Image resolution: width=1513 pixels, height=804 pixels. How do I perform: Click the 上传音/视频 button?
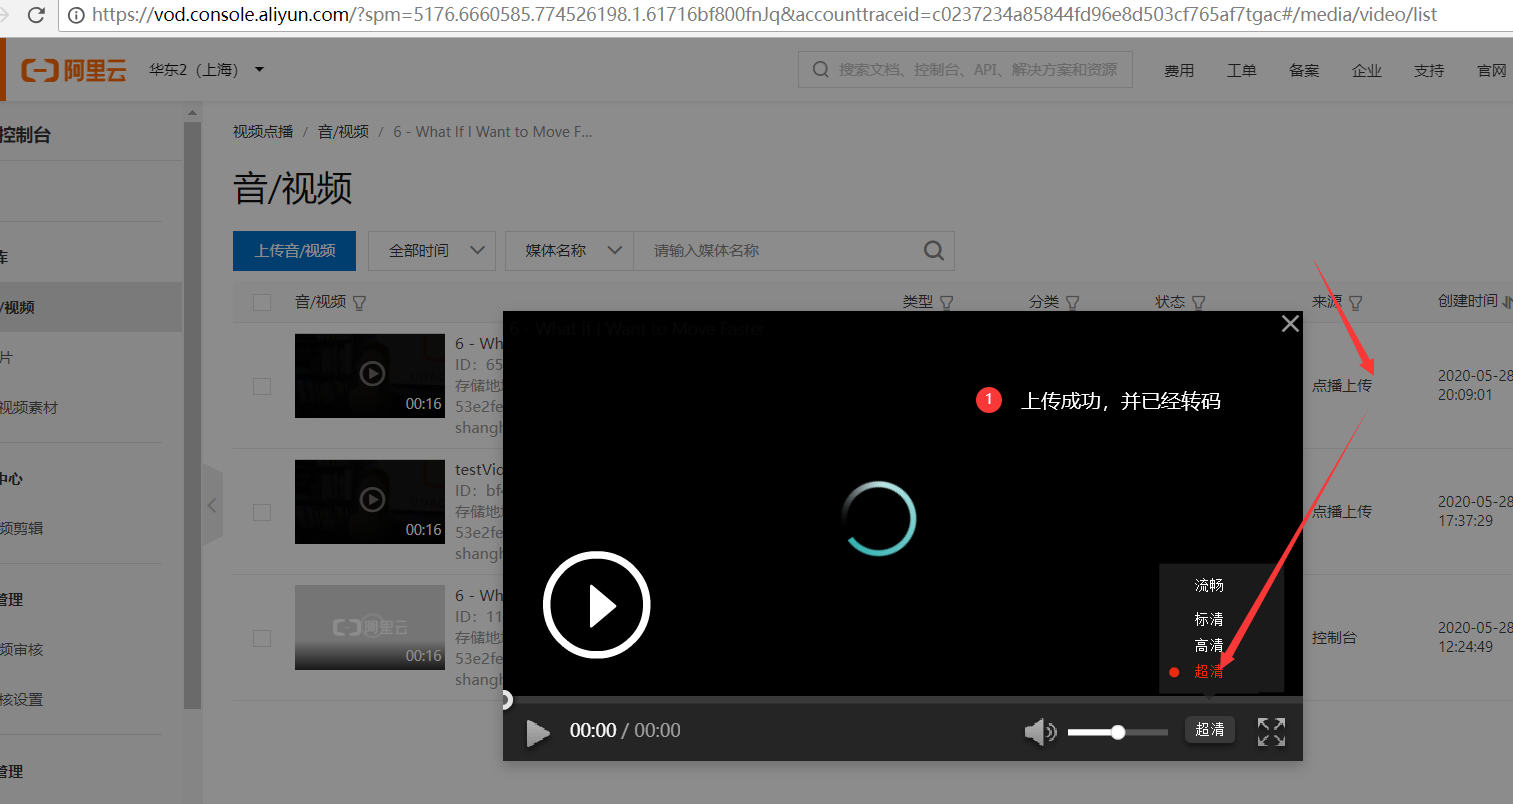[294, 251]
